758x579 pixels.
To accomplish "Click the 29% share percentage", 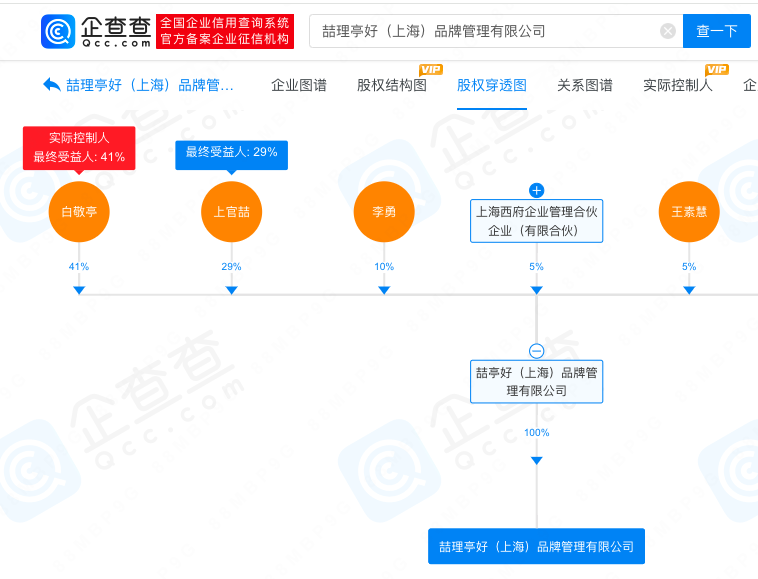I will [x=232, y=267].
